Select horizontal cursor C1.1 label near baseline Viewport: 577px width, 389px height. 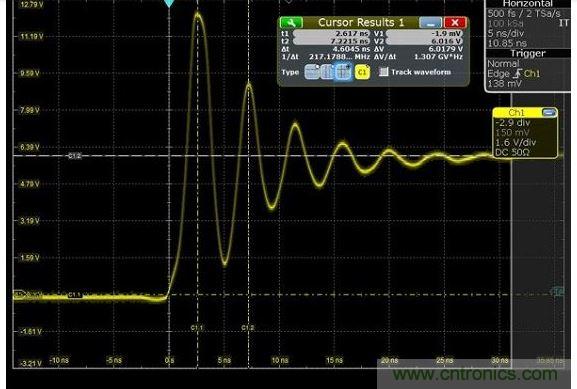click(75, 295)
